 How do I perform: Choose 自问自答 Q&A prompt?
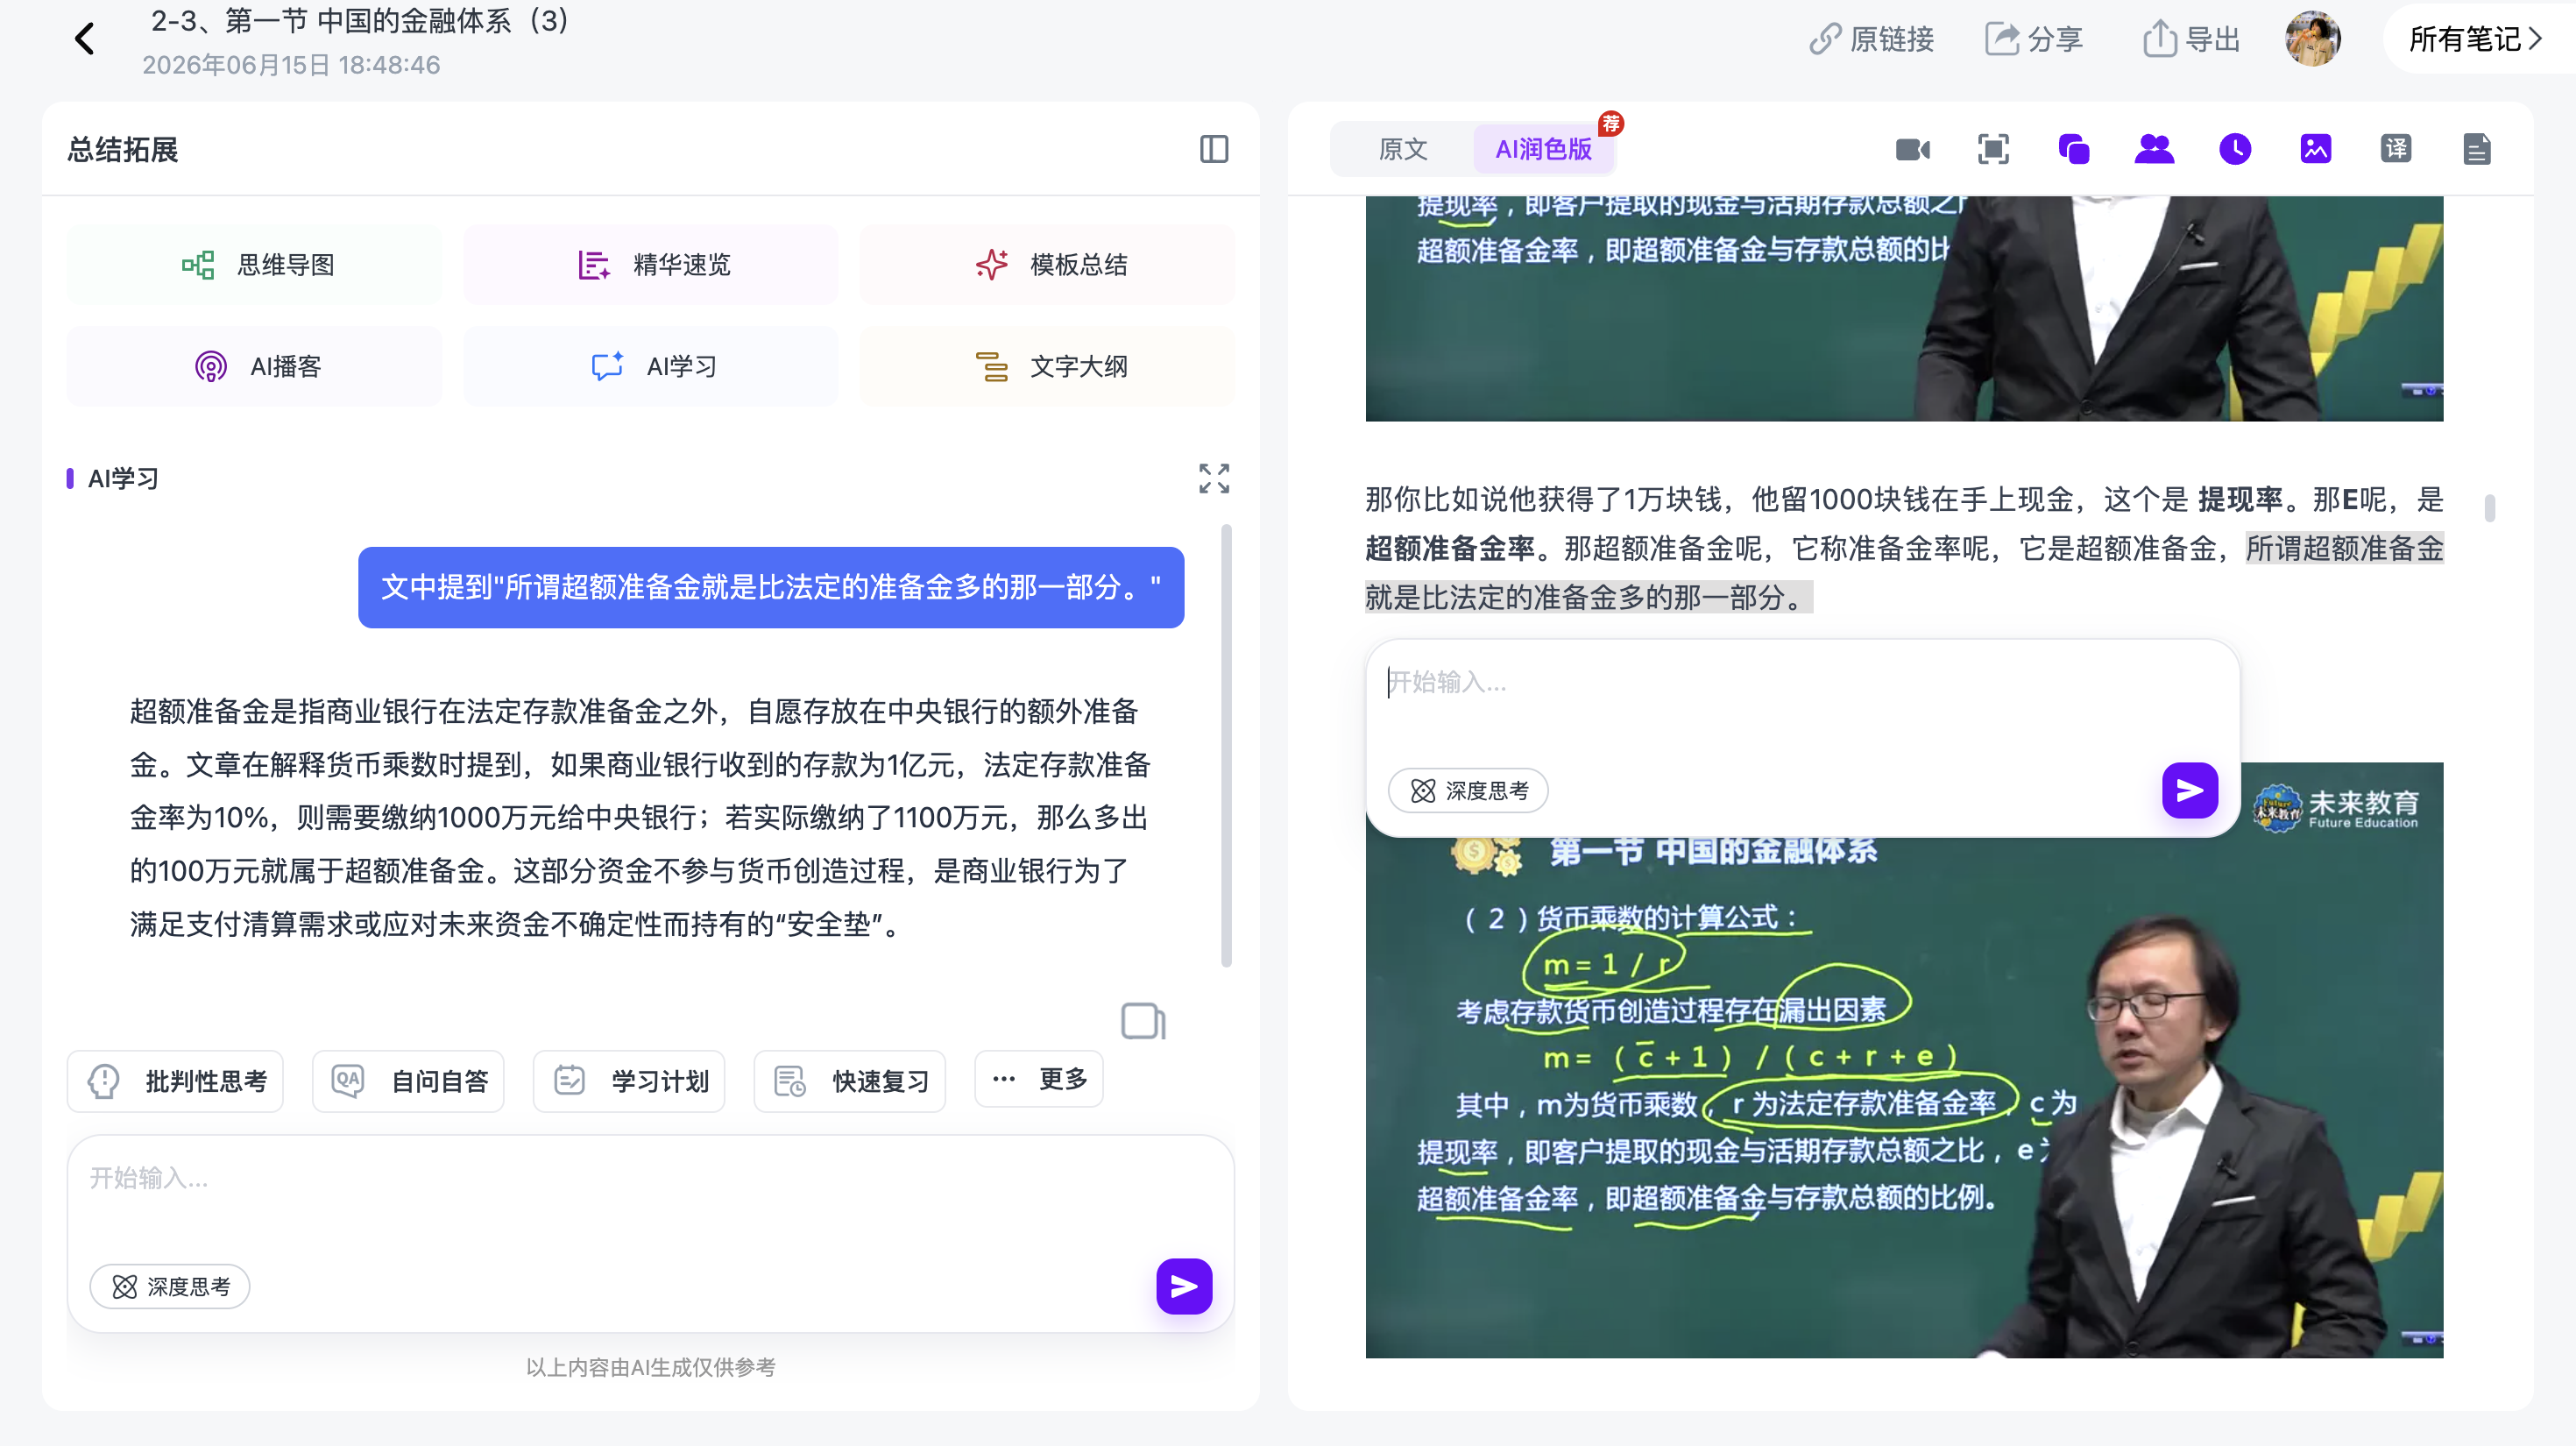tap(408, 1081)
